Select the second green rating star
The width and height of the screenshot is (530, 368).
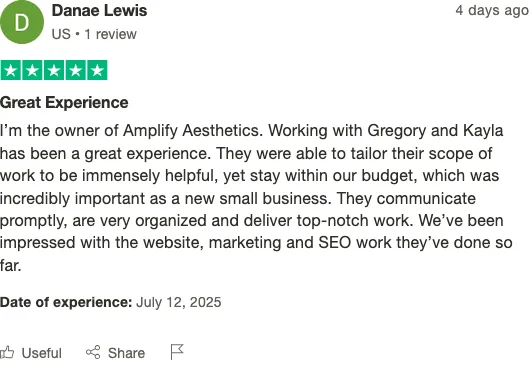click(x=32, y=70)
